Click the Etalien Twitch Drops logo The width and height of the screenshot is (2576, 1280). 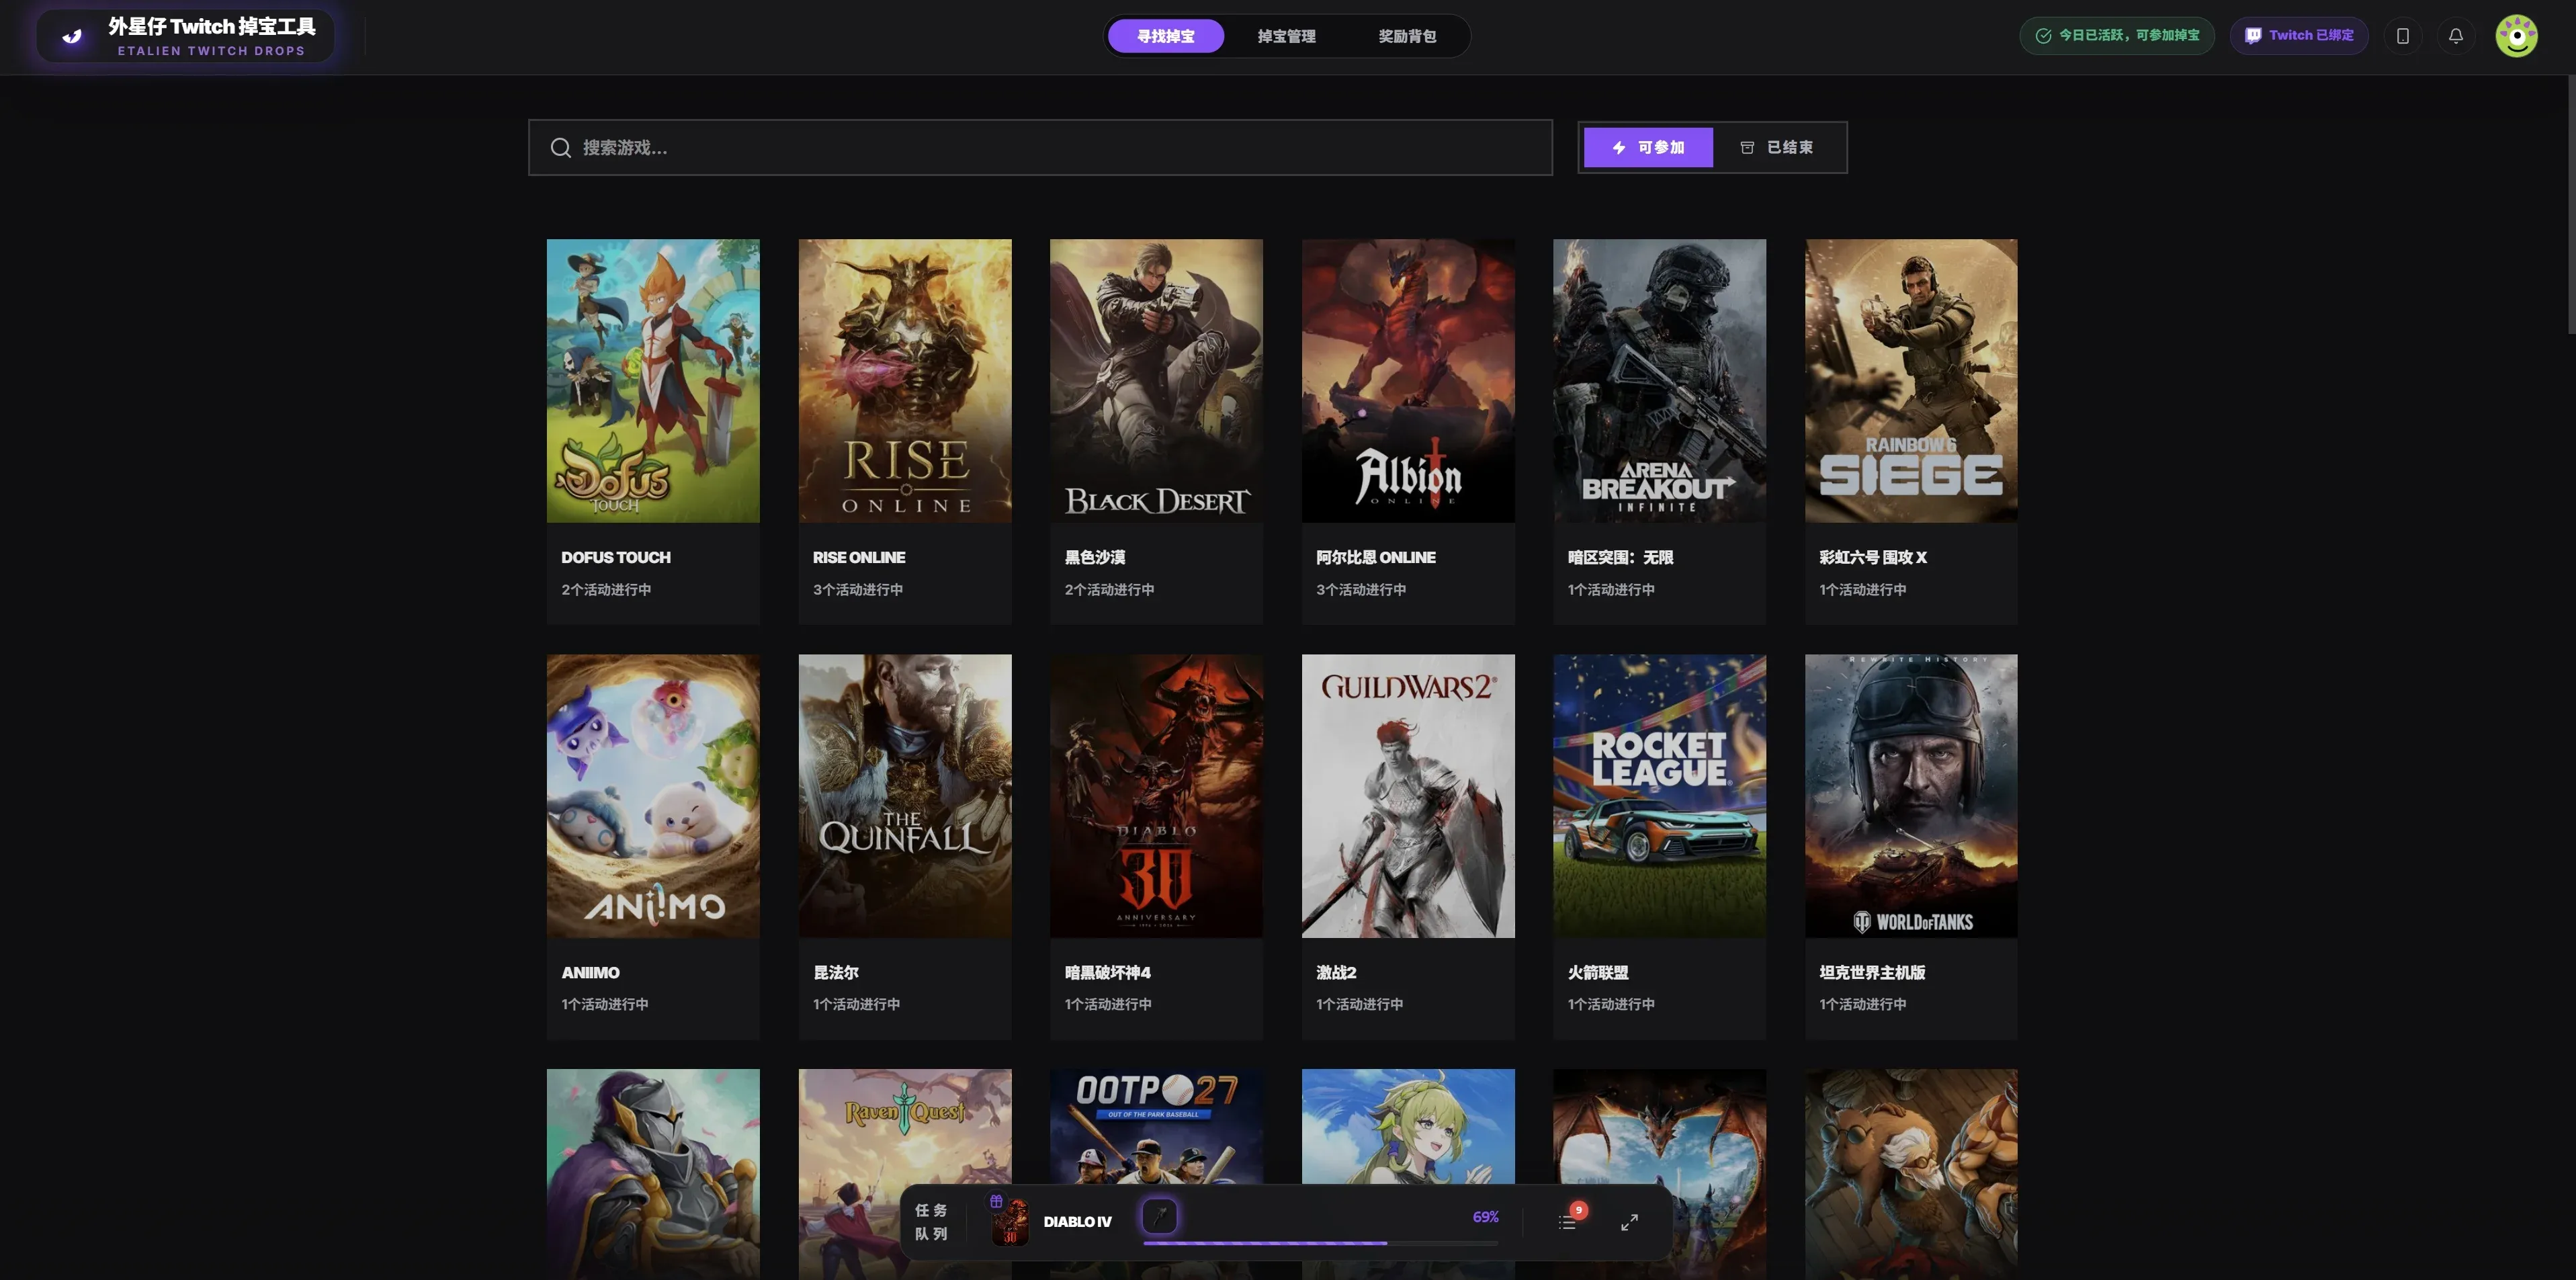pyautogui.click(x=186, y=36)
